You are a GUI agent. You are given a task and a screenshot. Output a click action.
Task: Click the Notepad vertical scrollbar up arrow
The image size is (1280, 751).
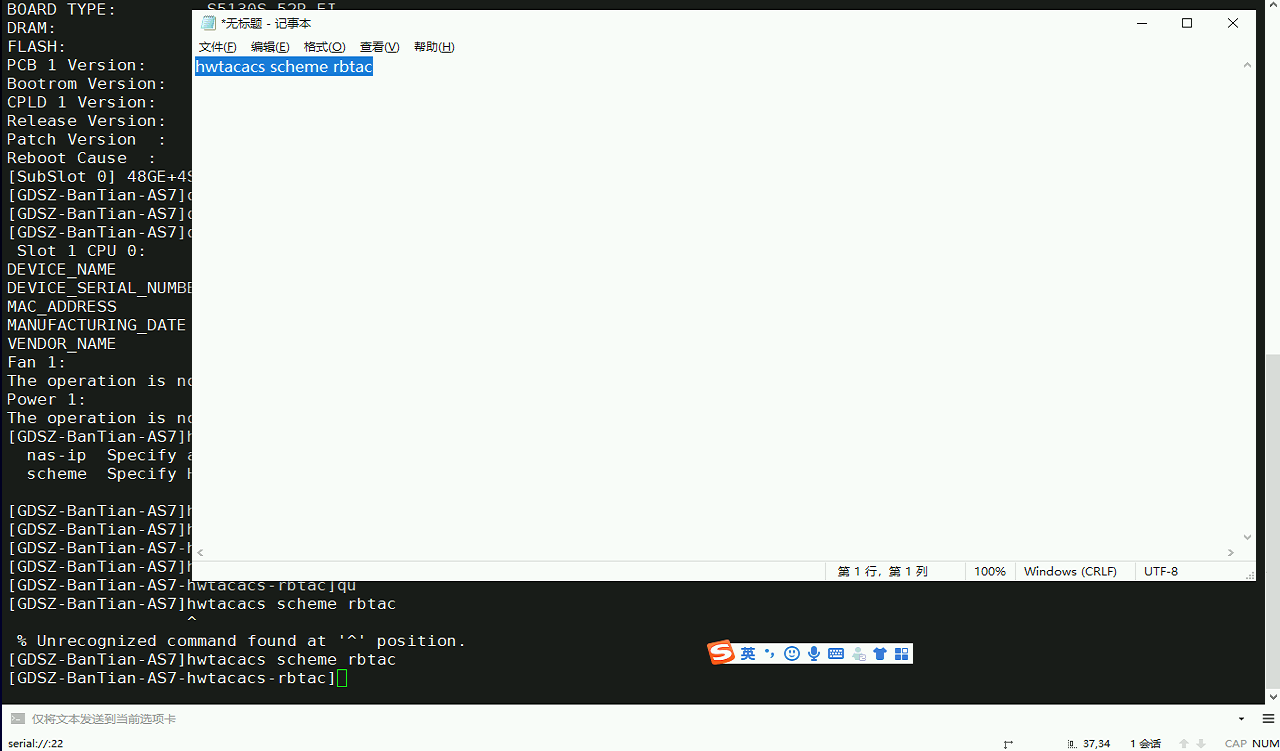pos(1247,65)
